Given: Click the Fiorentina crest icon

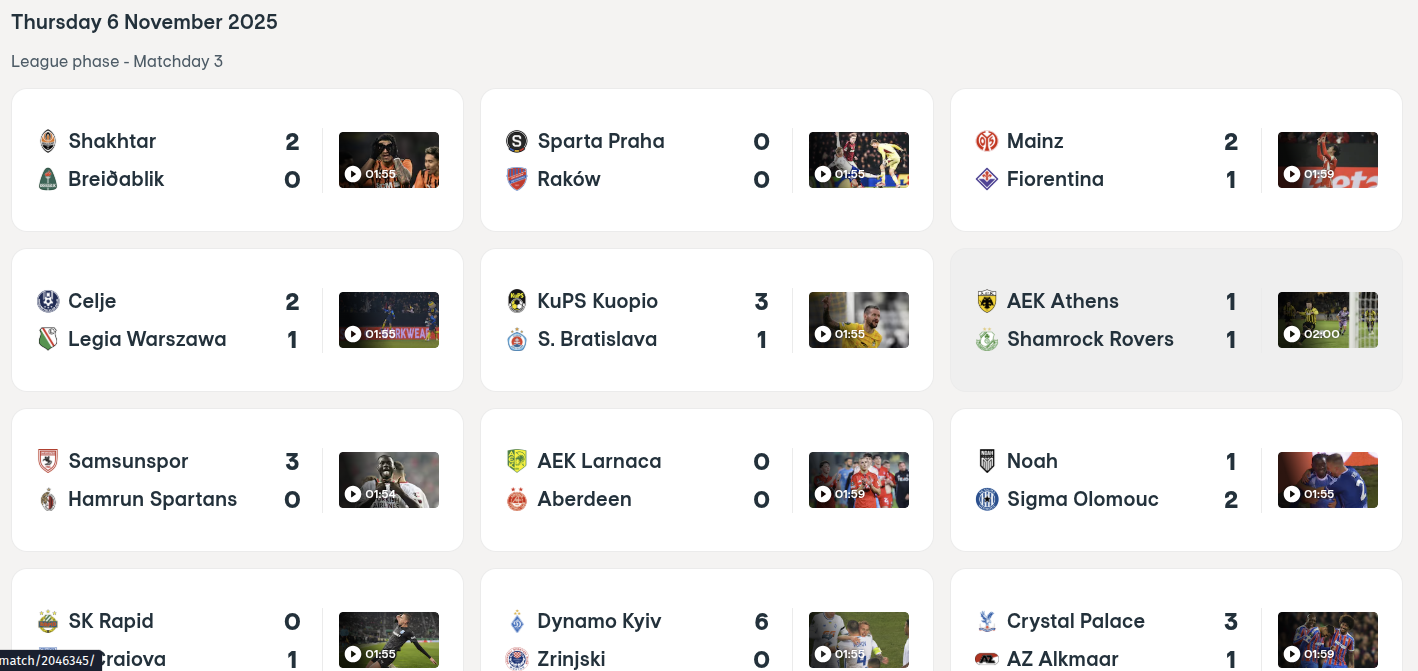Looking at the screenshot, I should (986, 179).
